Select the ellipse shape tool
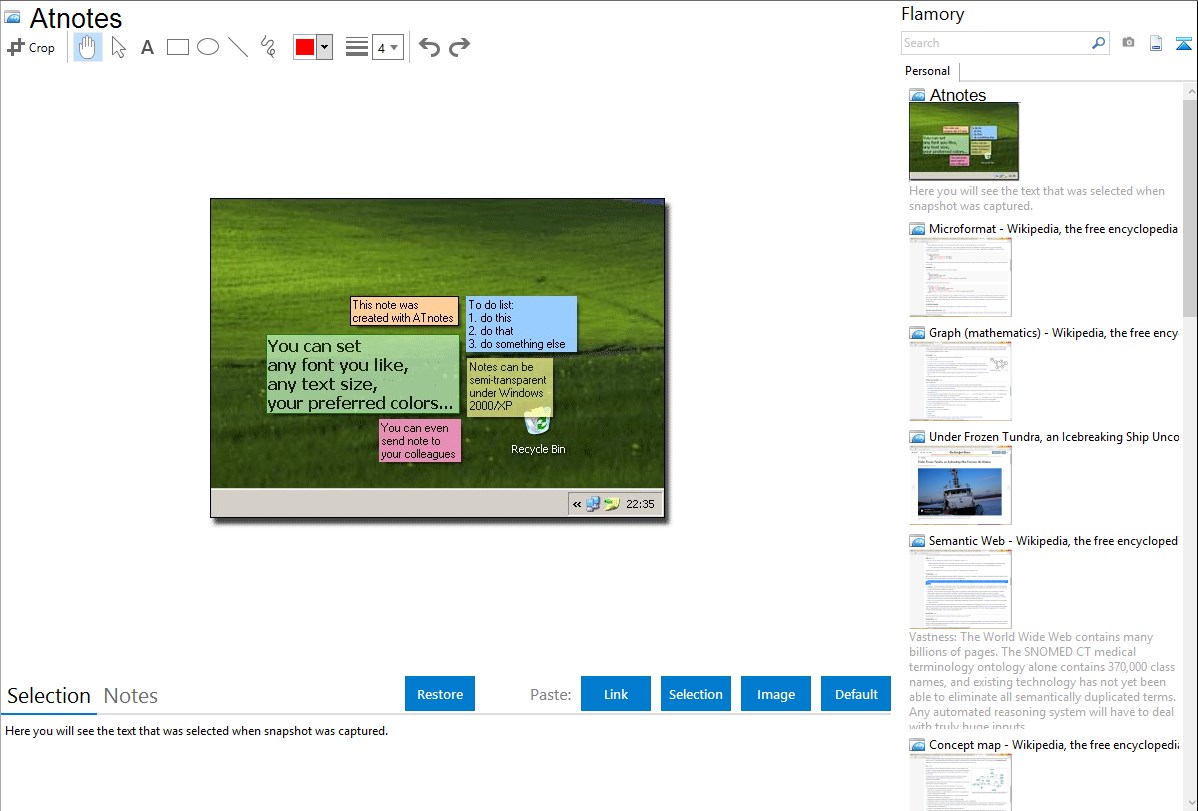This screenshot has width=1198, height=811. (208, 47)
